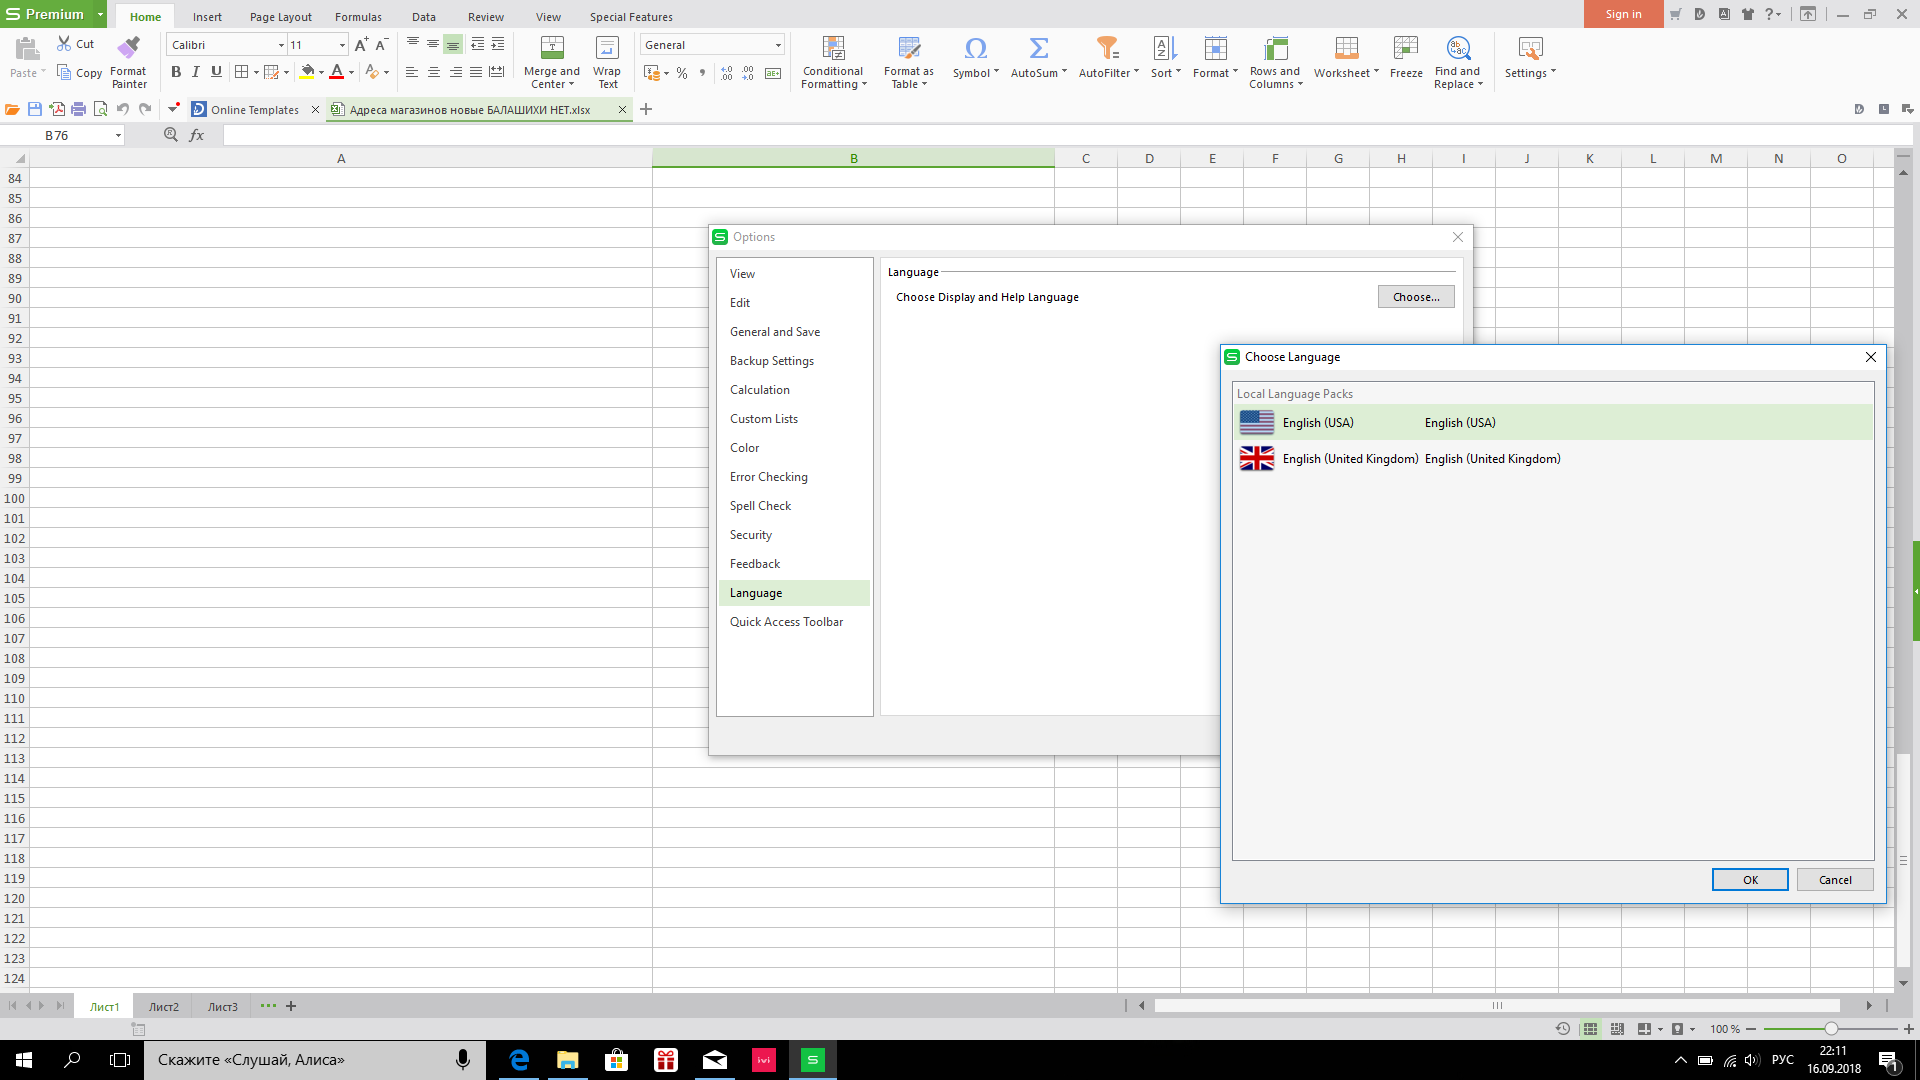Click the Choose... language button
The height and width of the screenshot is (1080, 1920).
click(x=1416, y=297)
